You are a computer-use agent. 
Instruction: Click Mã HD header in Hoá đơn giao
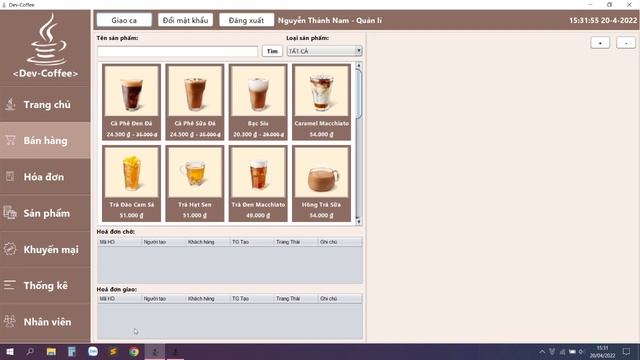point(120,299)
